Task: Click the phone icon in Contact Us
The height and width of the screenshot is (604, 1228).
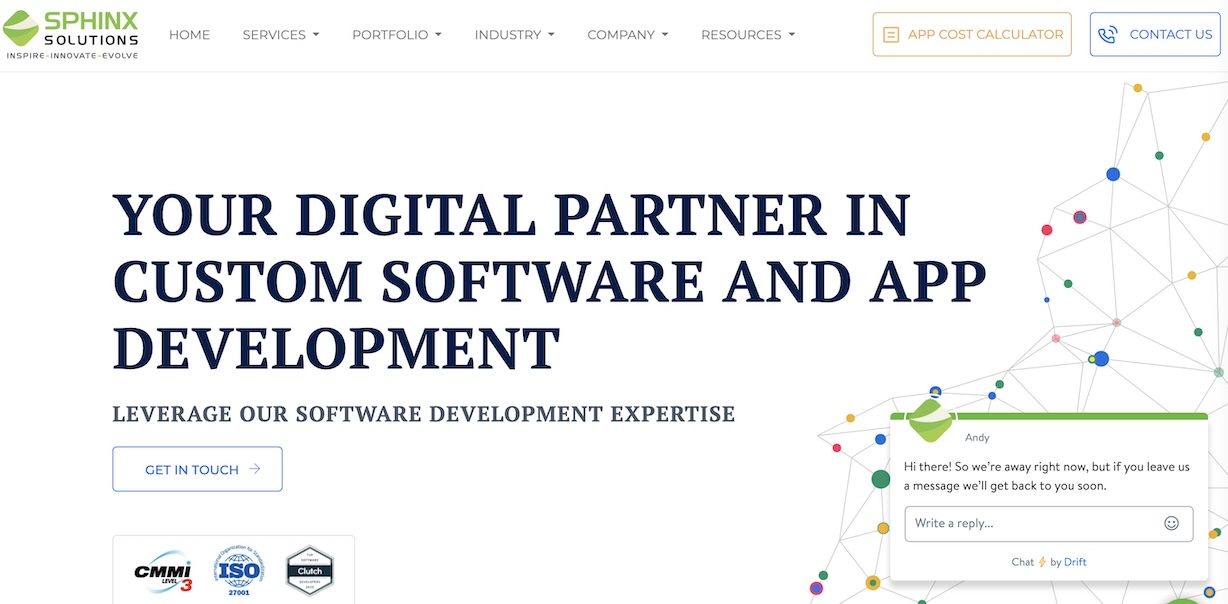Action: point(1107,34)
